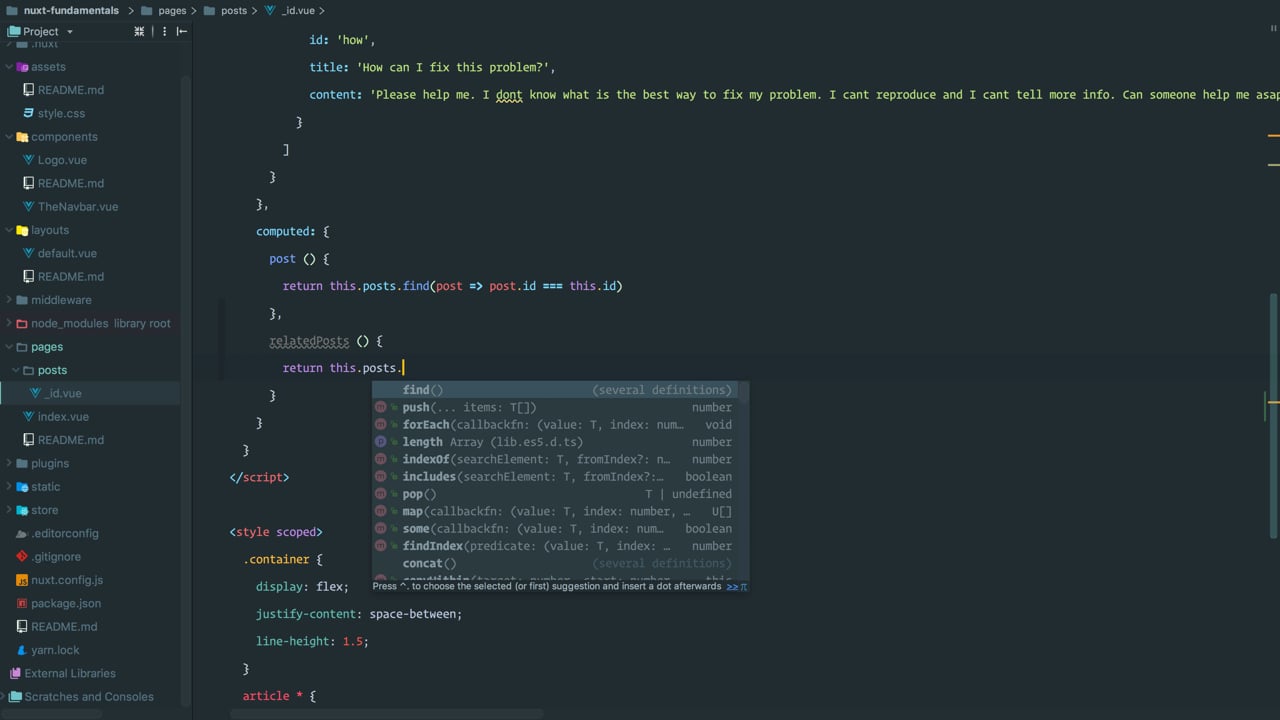Choose concat() suggestion in autocomplete

click(555, 563)
